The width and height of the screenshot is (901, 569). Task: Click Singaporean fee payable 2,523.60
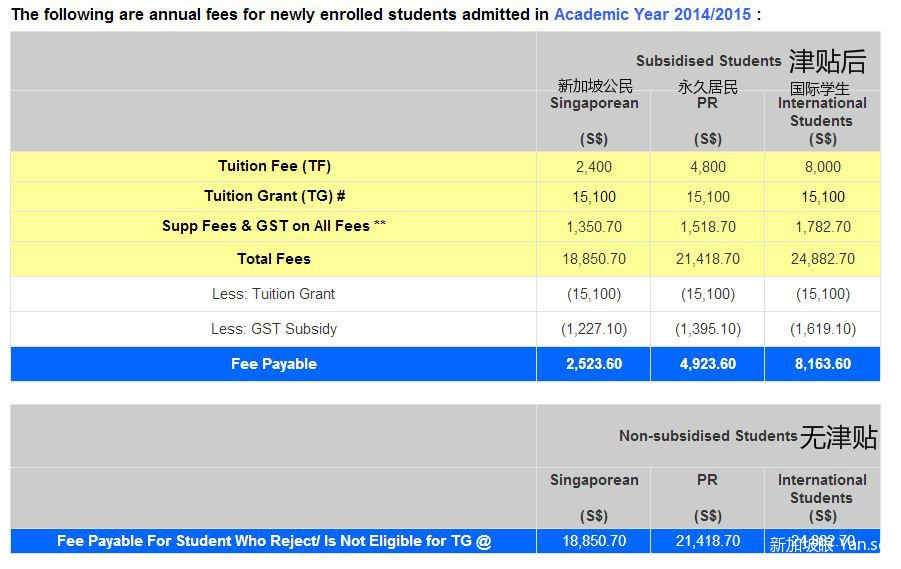pyautogui.click(x=594, y=364)
